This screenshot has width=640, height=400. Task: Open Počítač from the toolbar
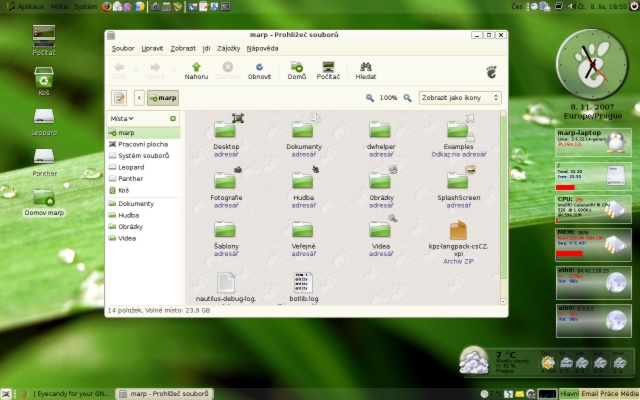(x=328, y=71)
